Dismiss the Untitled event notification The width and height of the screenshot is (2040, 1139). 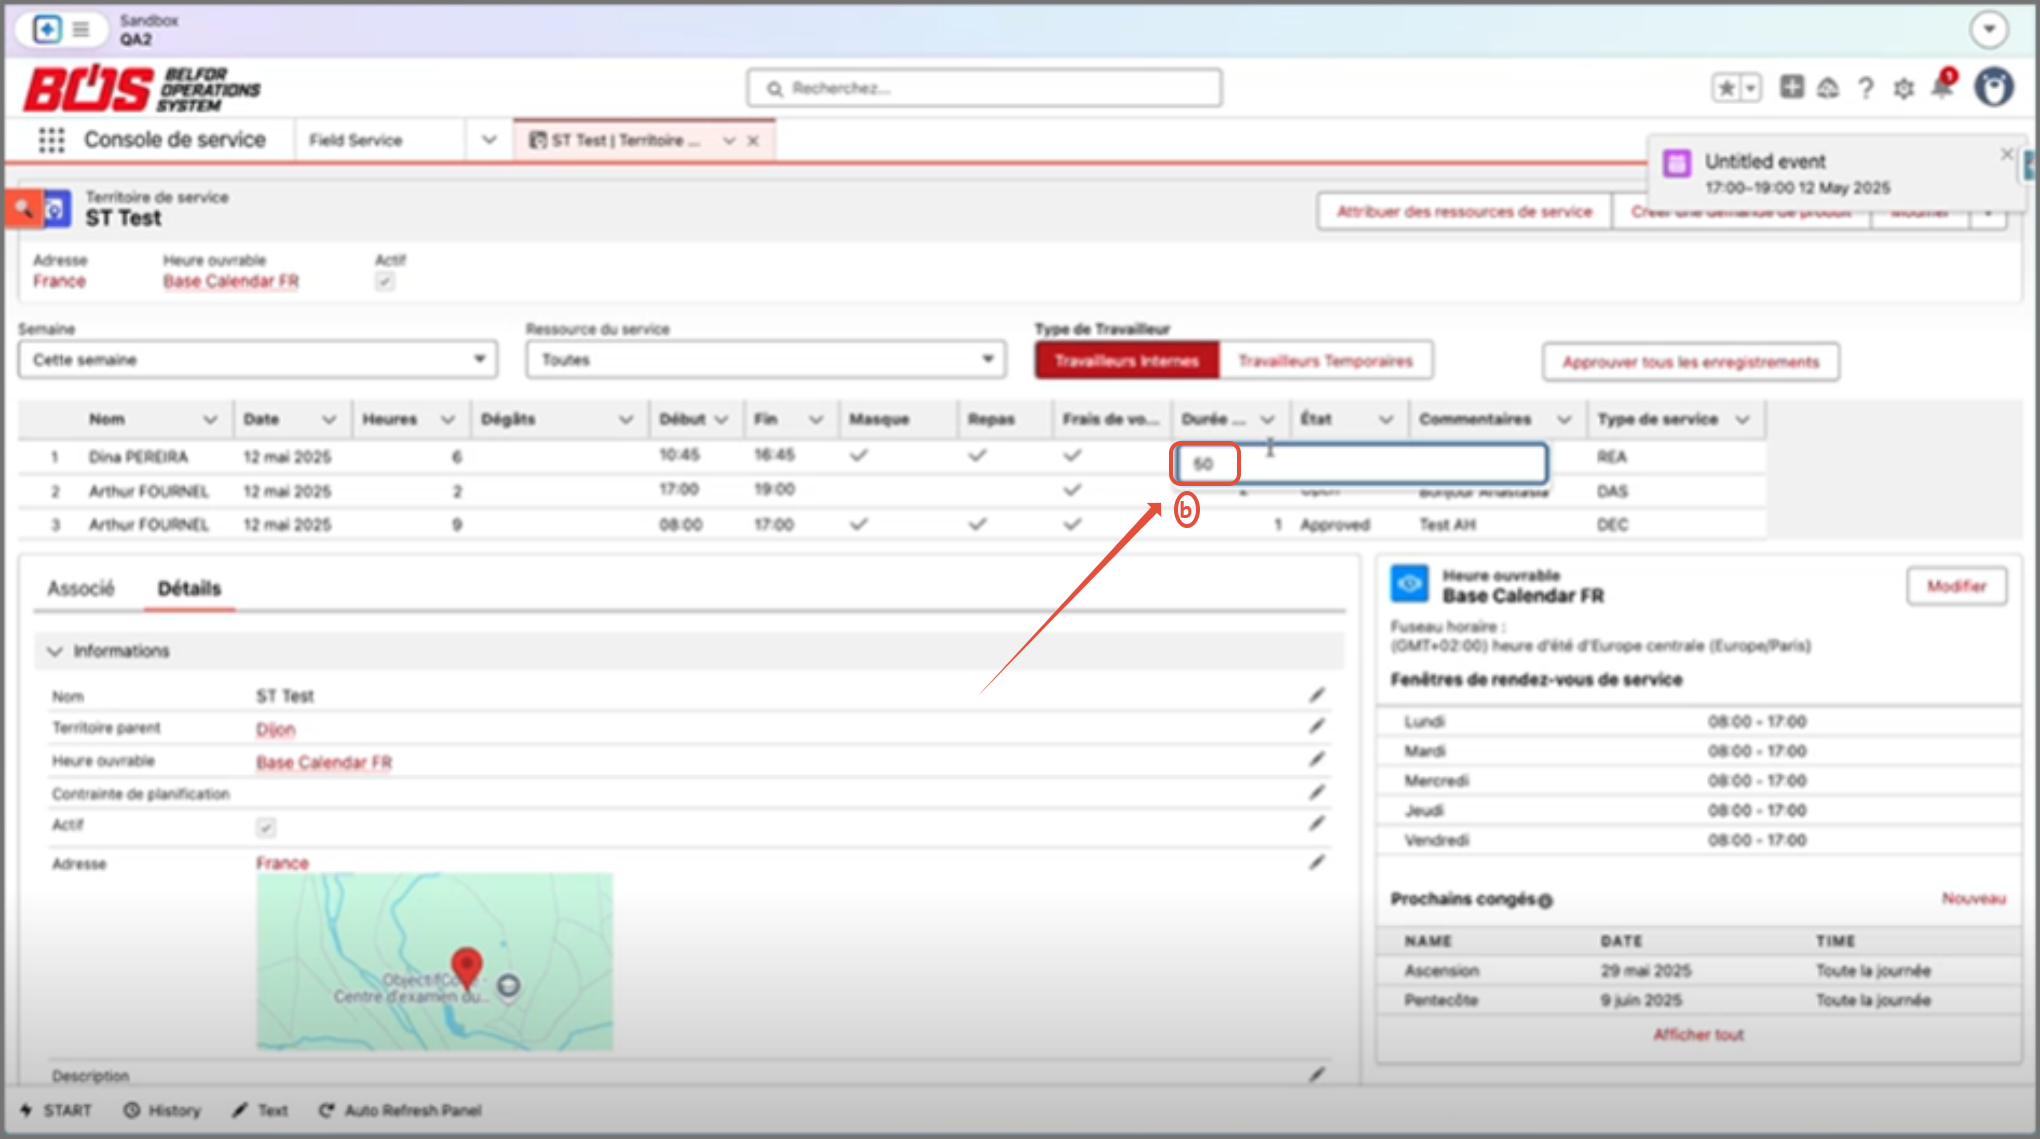[2006, 154]
